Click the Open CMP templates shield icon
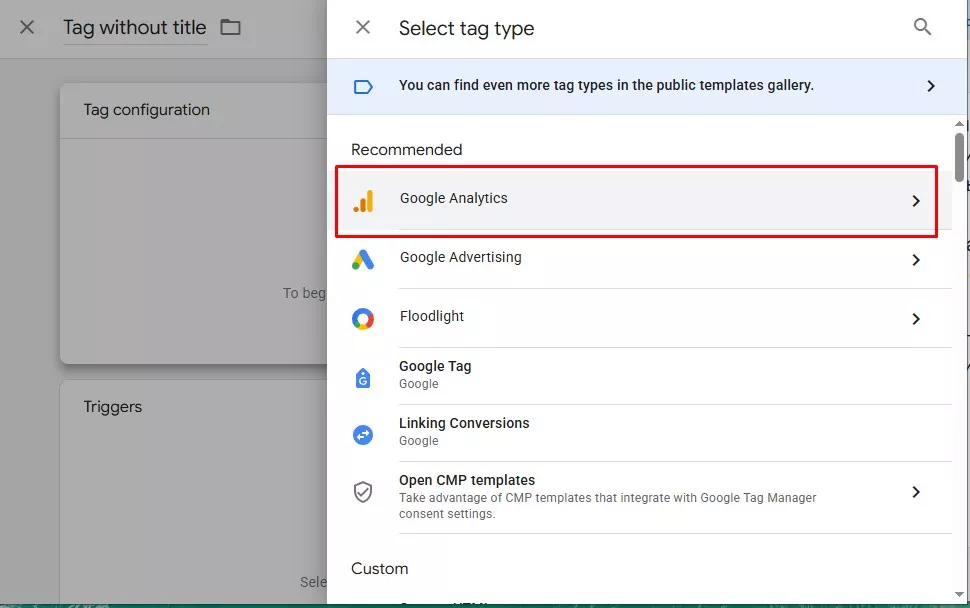This screenshot has width=970, height=608. click(x=363, y=492)
